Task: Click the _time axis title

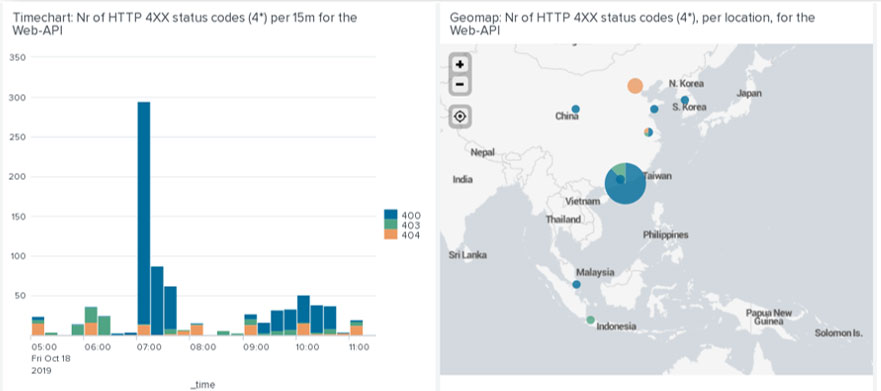Action: click(x=202, y=385)
